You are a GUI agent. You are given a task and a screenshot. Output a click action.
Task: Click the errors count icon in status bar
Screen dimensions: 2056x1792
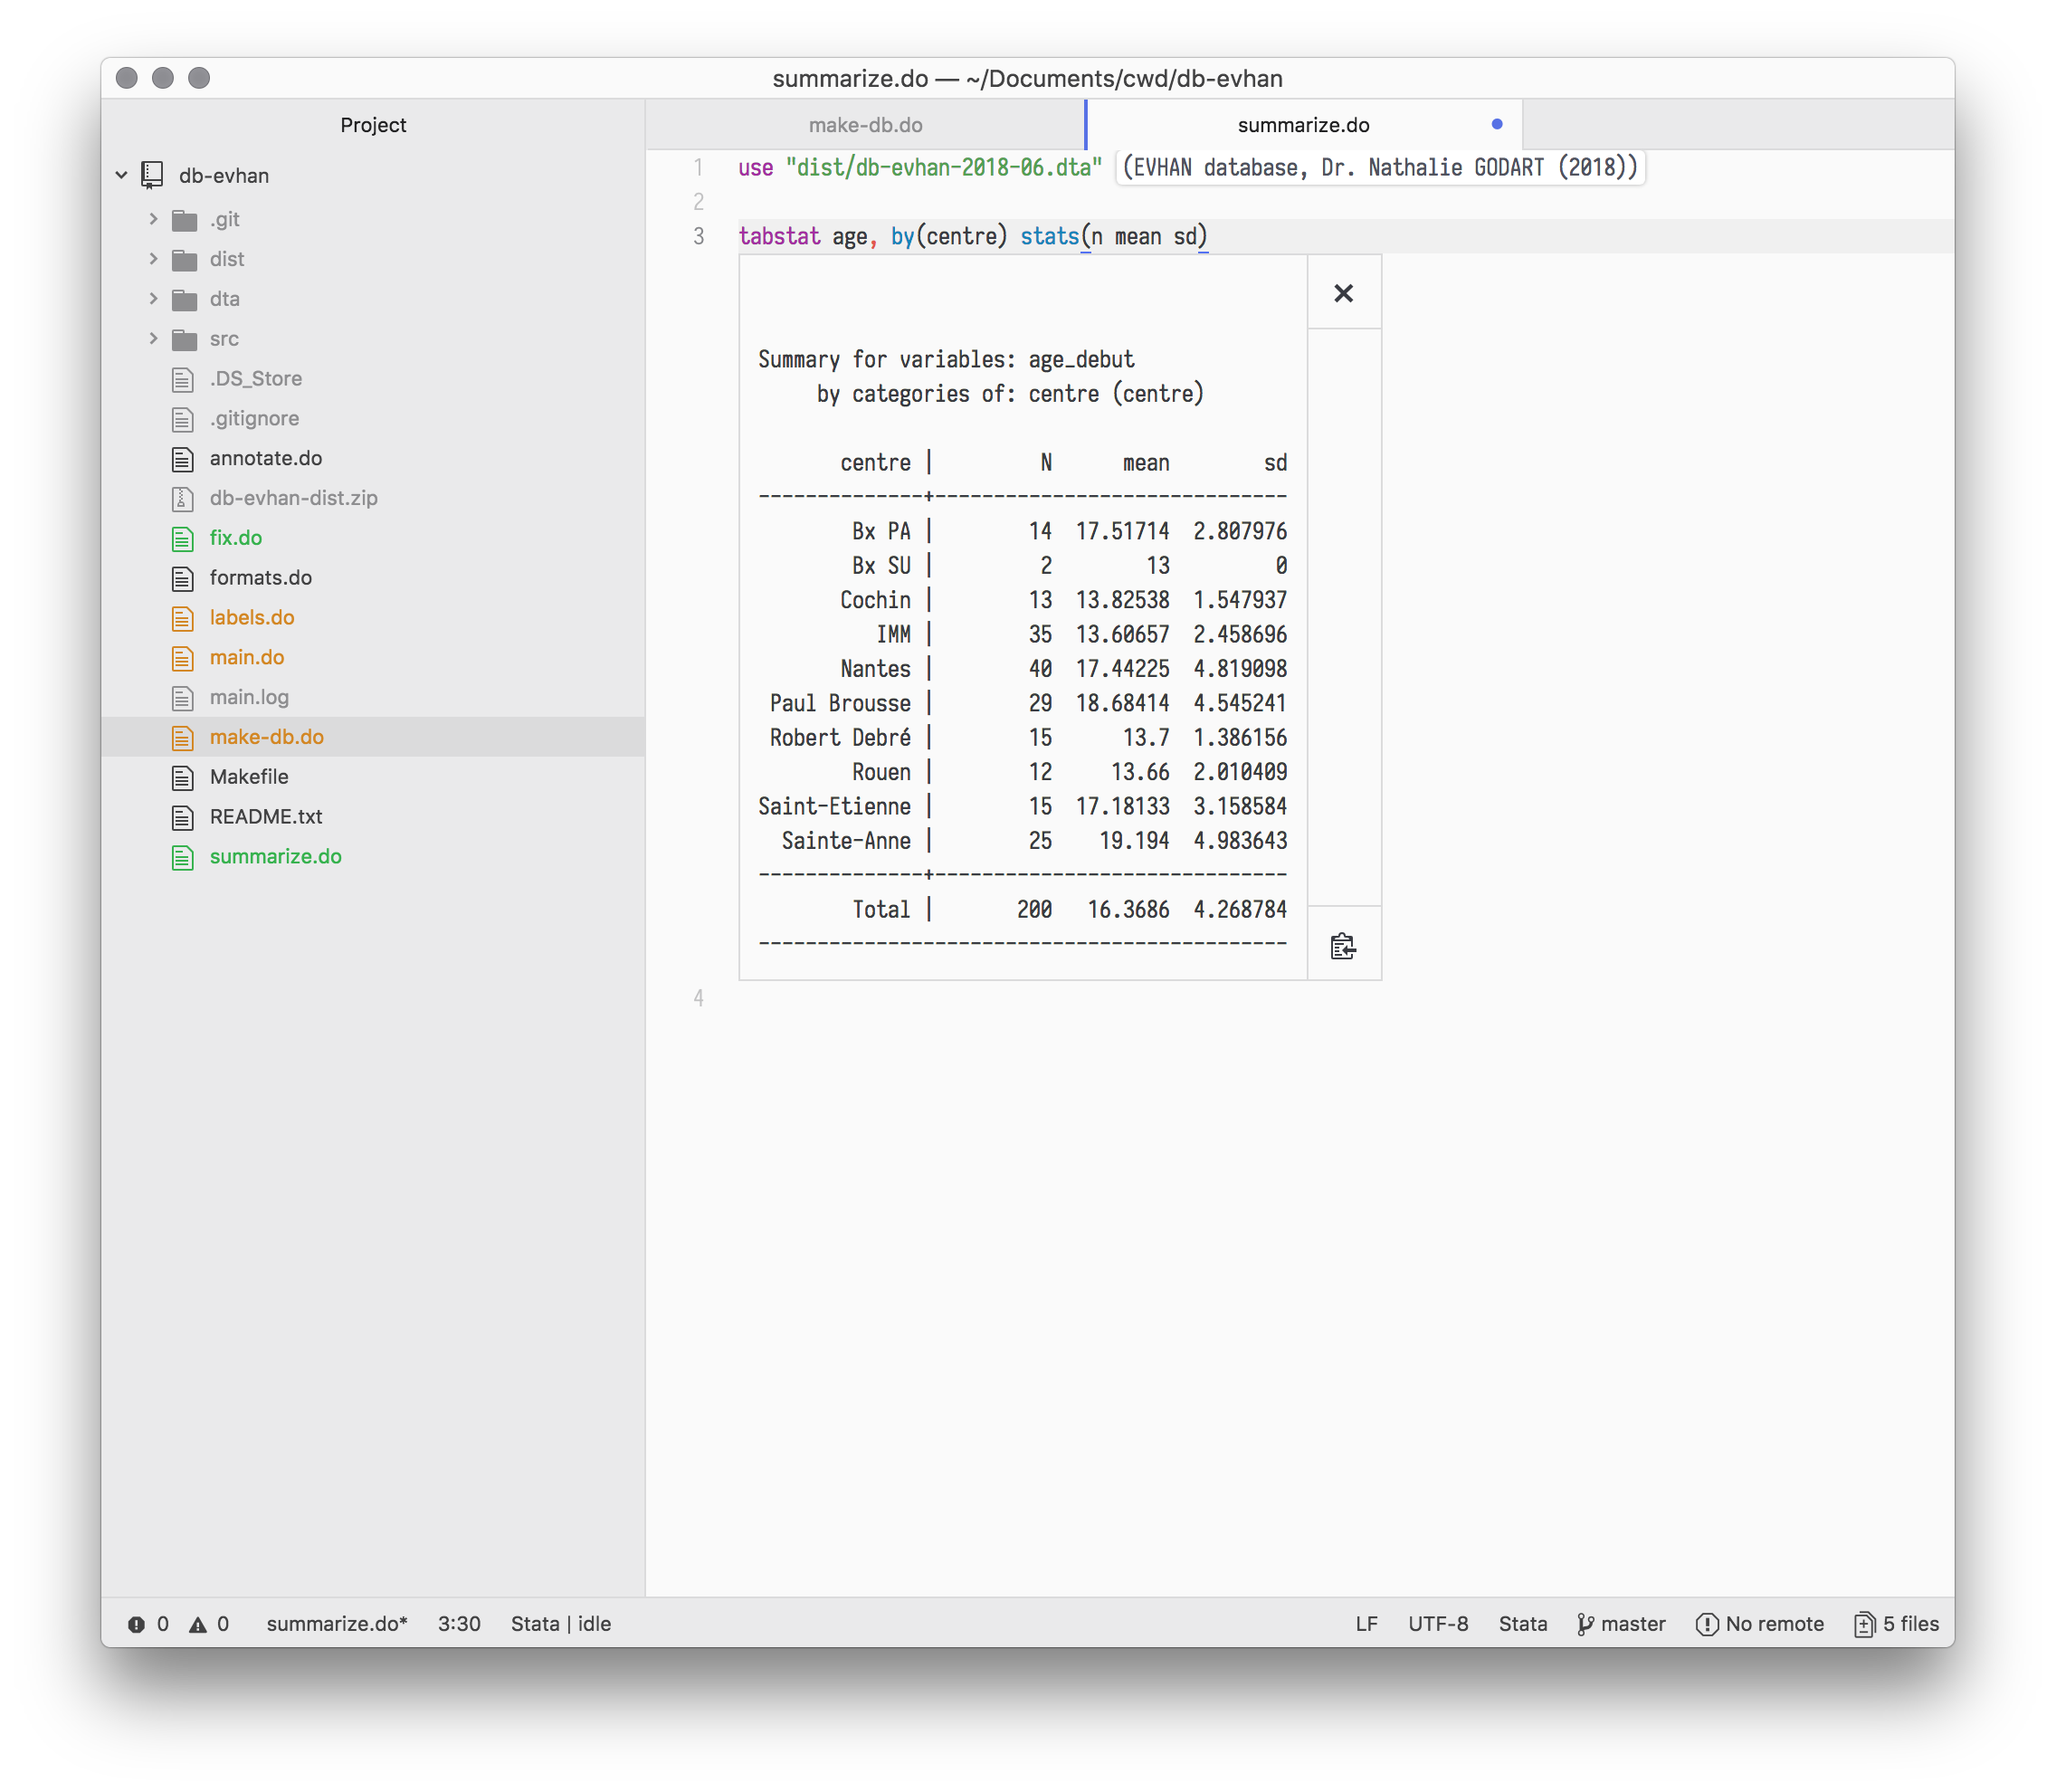137,1624
